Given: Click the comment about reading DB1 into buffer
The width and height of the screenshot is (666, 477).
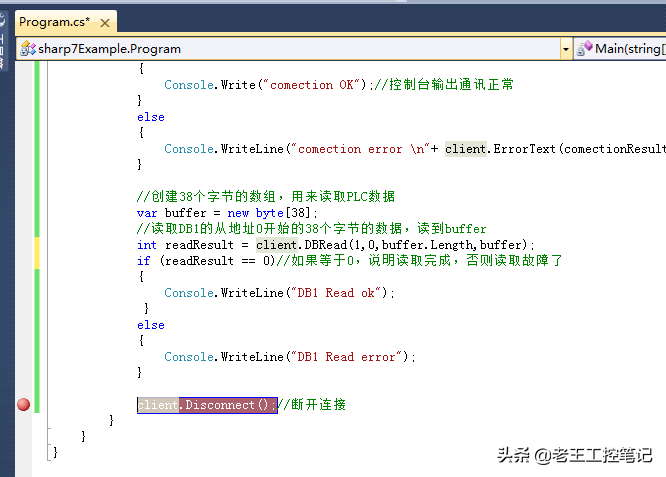Looking at the screenshot, I should pos(312,229).
